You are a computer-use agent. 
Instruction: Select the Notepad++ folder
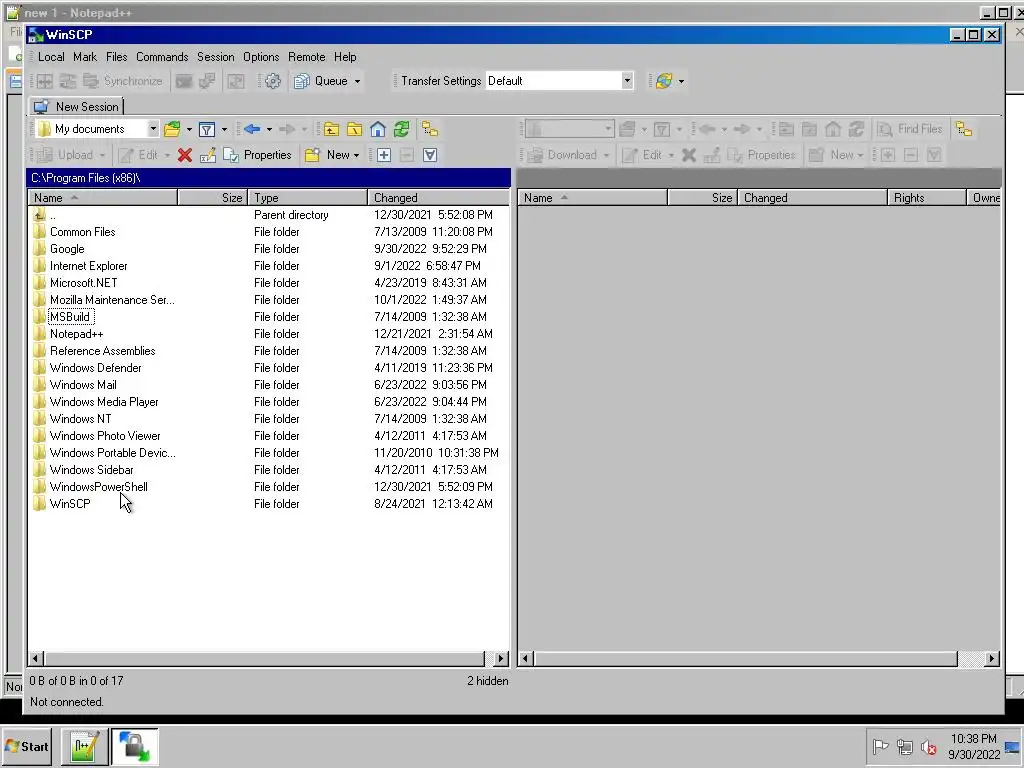(268, 334)
